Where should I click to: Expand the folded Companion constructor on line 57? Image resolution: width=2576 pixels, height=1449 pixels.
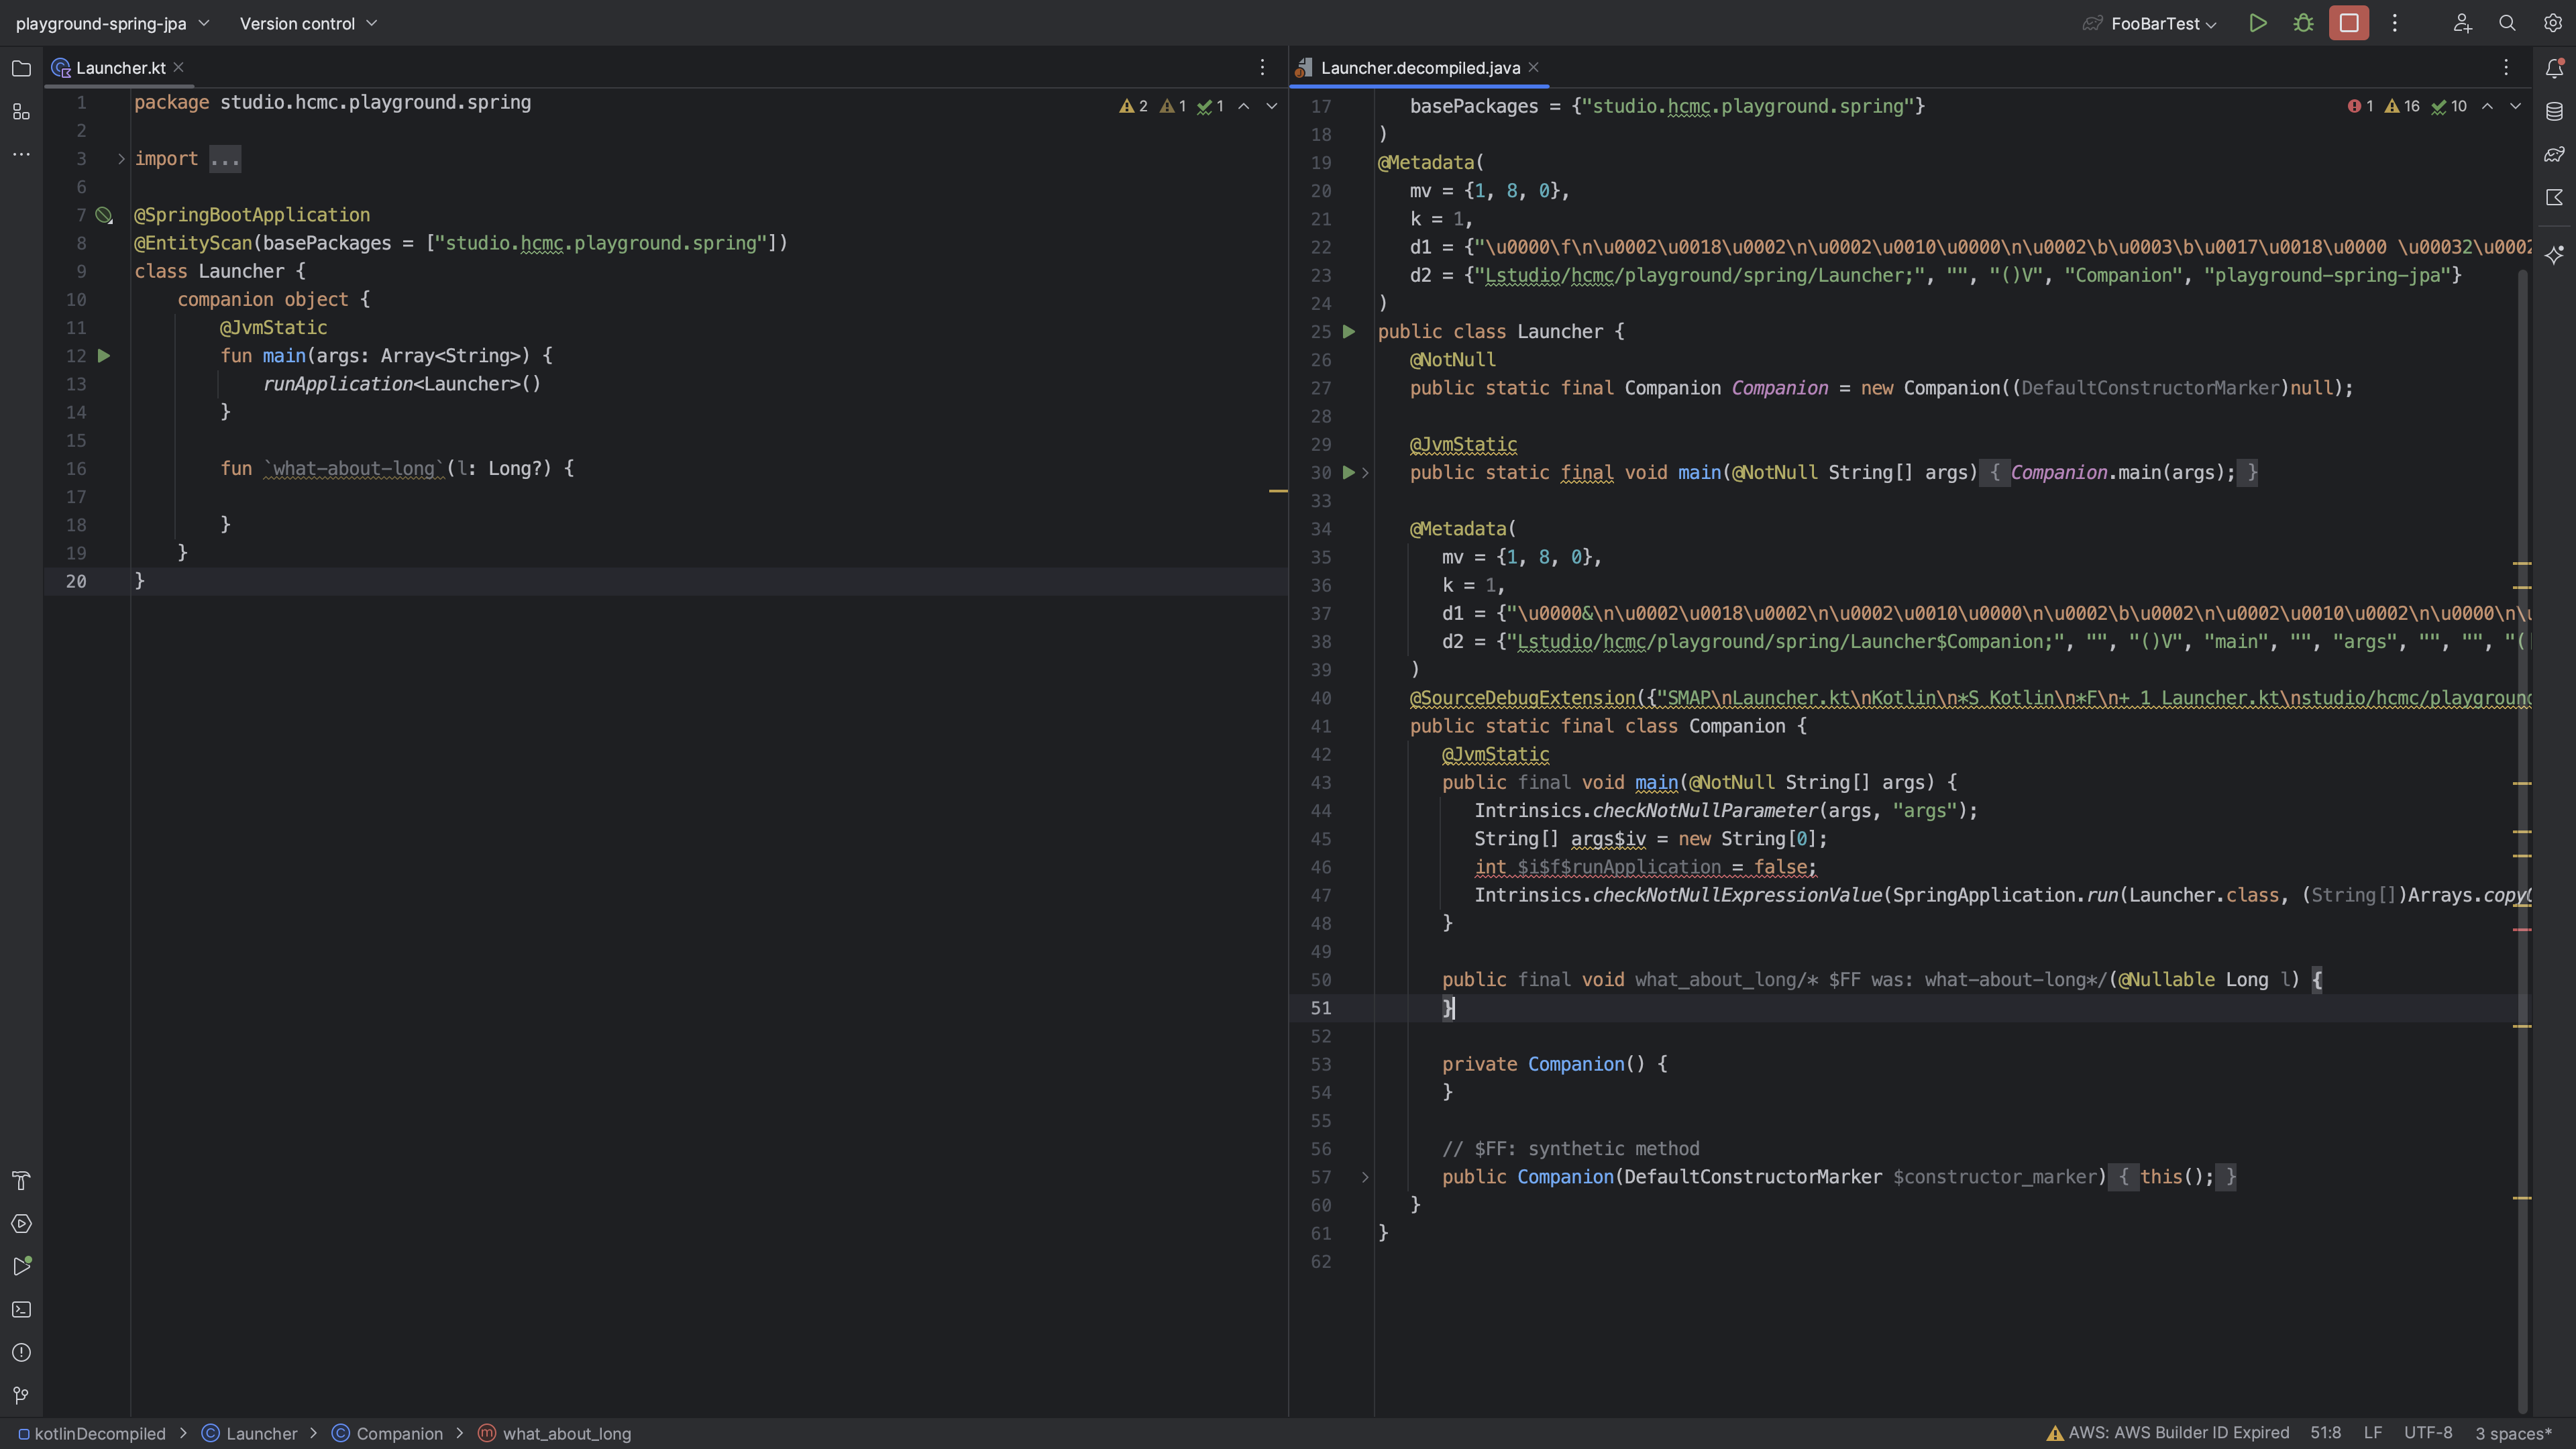click(x=1365, y=1177)
